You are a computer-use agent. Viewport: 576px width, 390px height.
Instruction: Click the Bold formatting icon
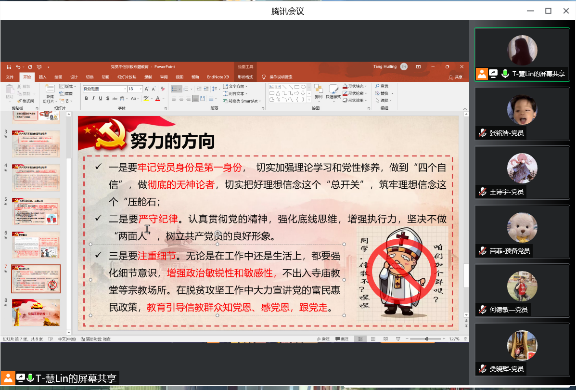pyautogui.click(x=86, y=98)
